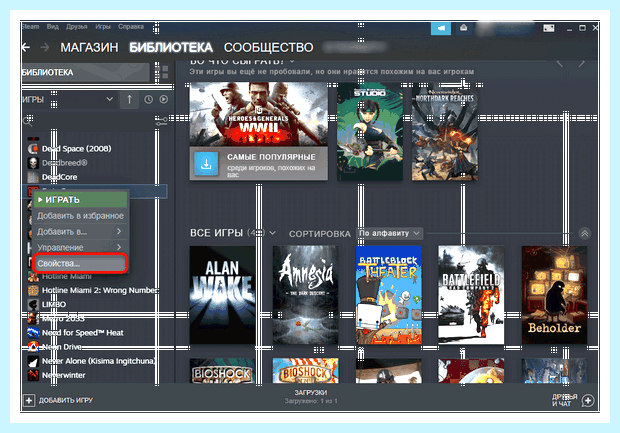
Task: Switch to the БИБЛИОТЕКА tab
Action: [x=171, y=47]
